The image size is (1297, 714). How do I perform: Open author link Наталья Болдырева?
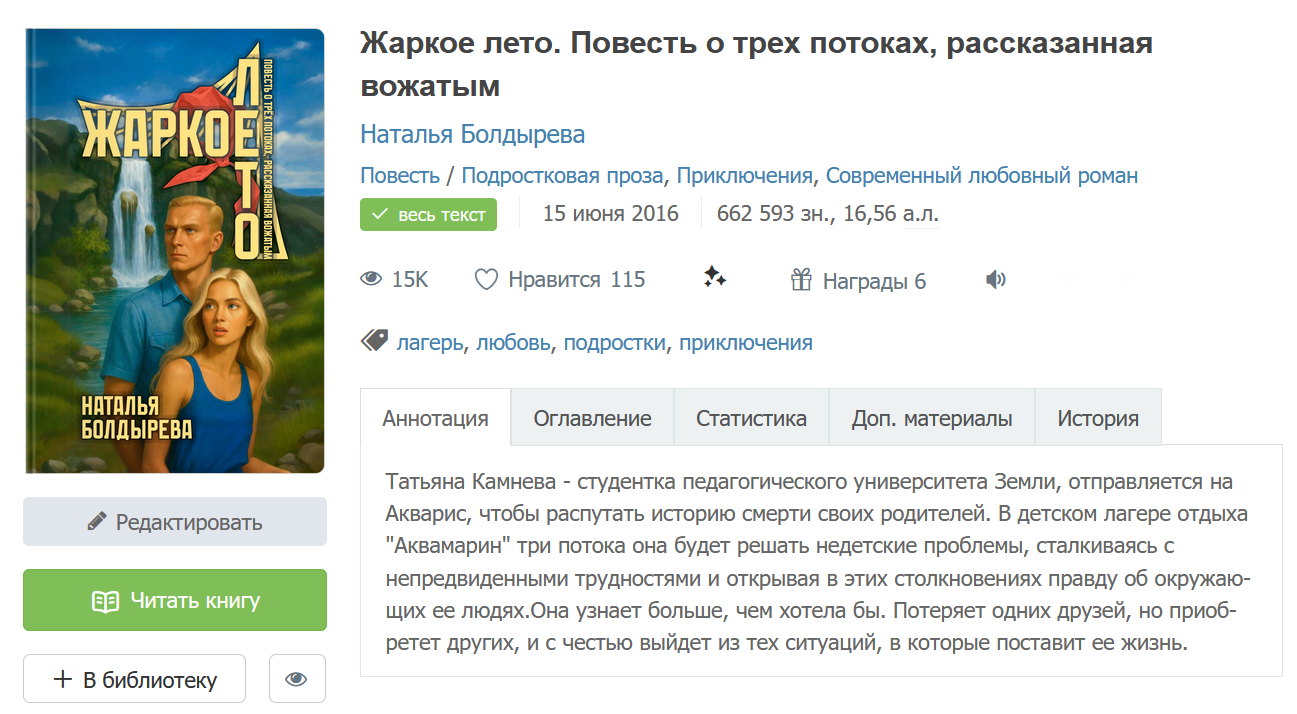[x=472, y=134]
